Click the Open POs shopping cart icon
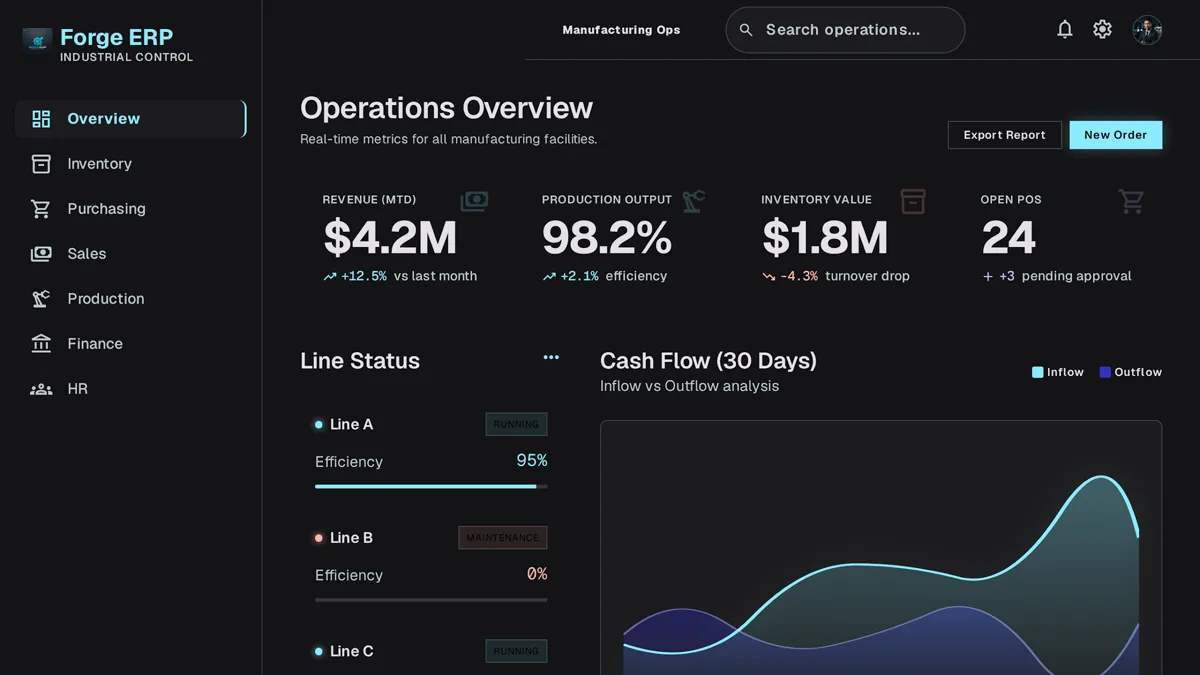Screen dimensions: 1200x675 (1132, 201)
